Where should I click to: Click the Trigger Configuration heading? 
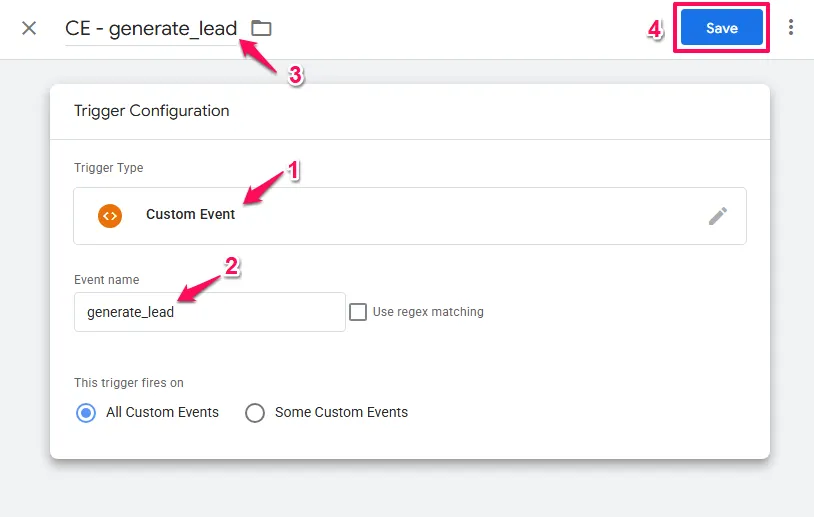click(152, 111)
